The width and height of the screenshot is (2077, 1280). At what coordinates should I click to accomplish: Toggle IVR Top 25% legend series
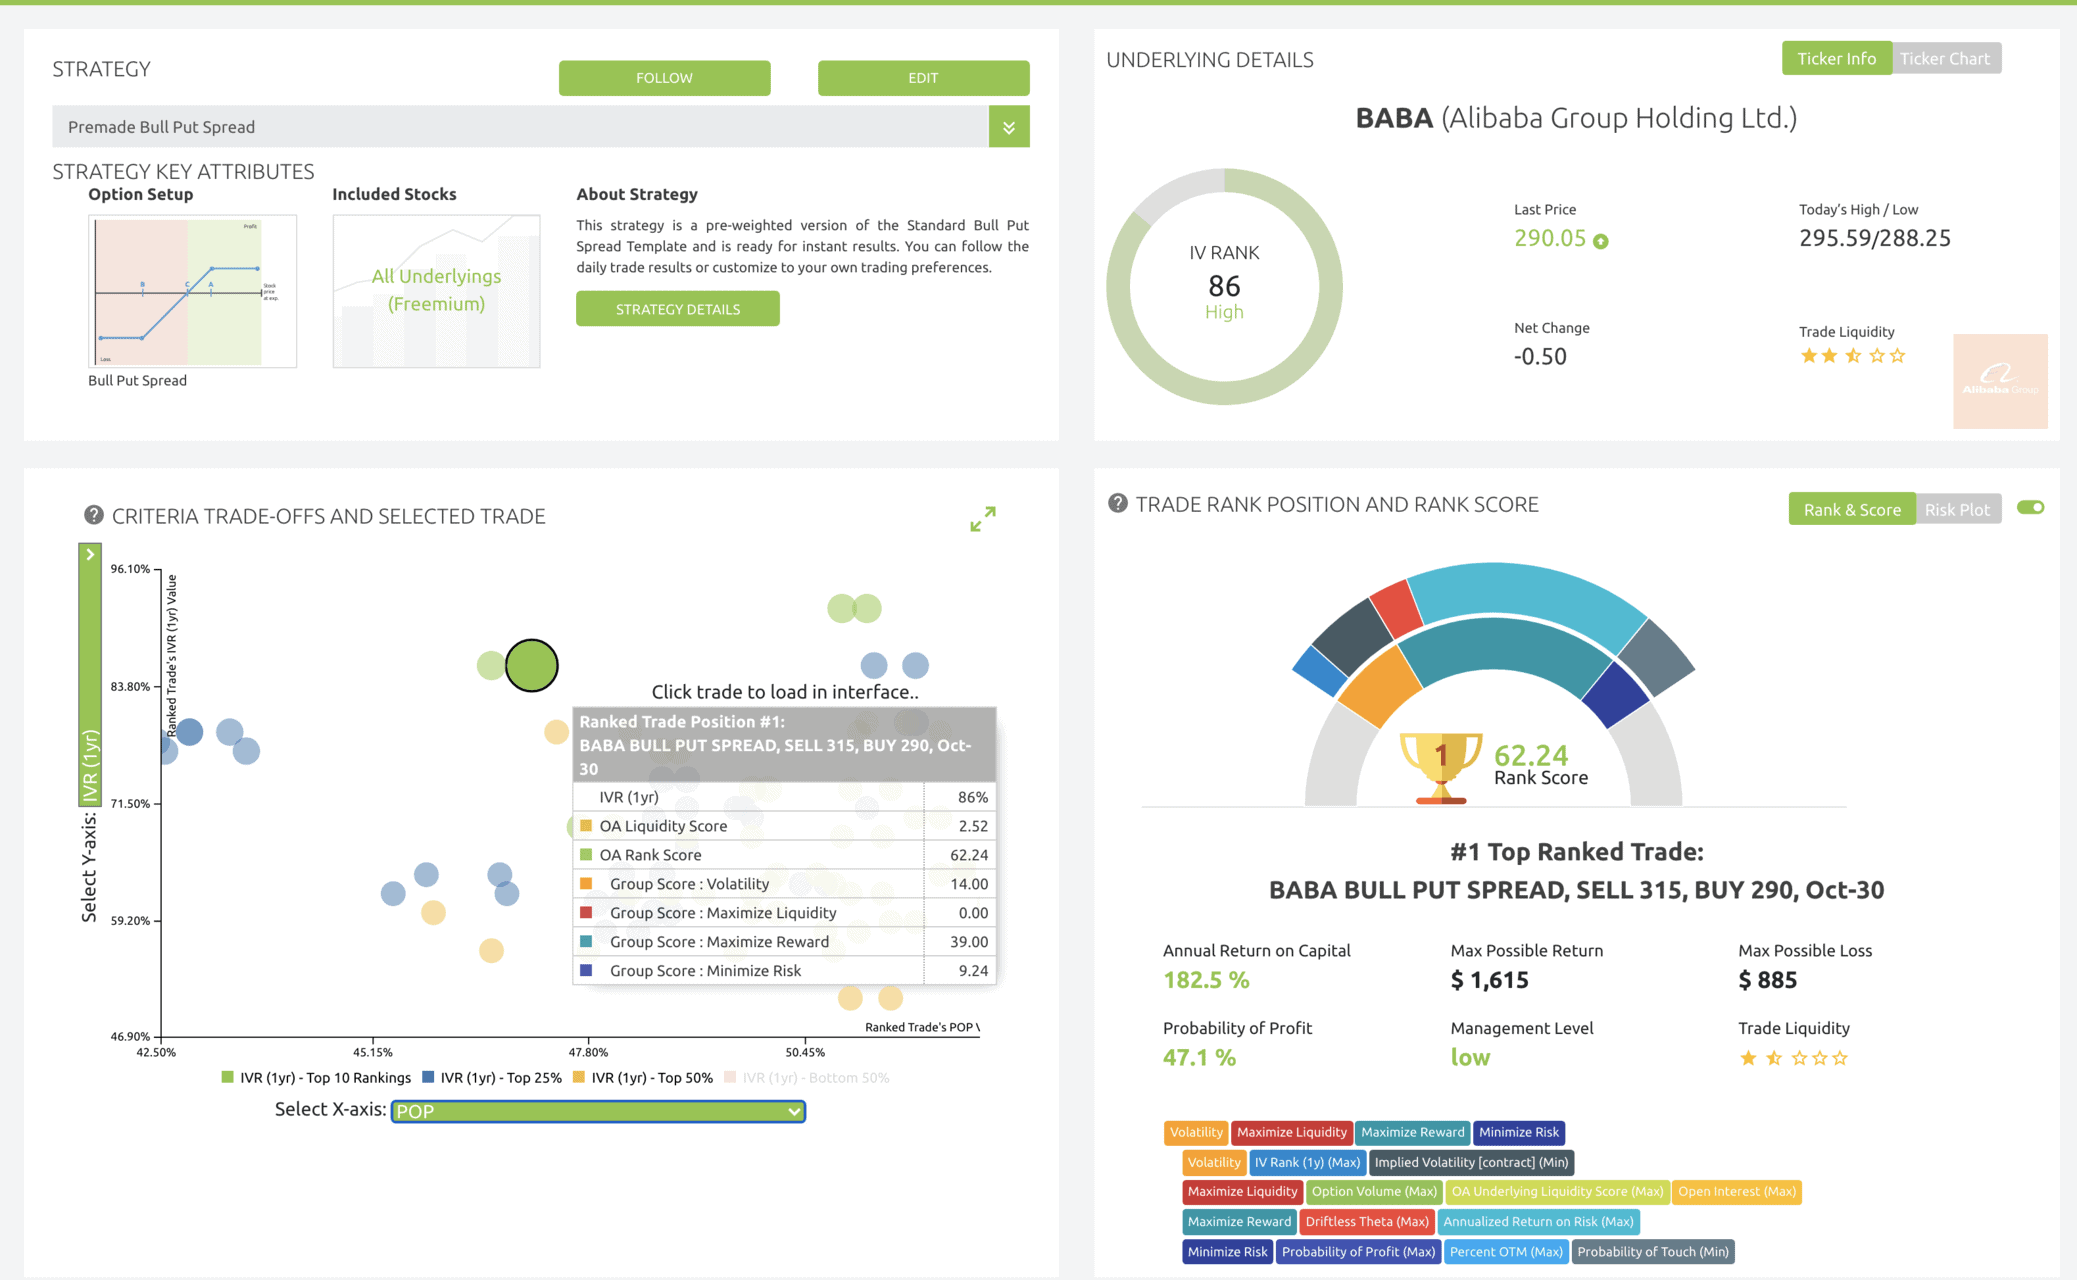(491, 1078)
